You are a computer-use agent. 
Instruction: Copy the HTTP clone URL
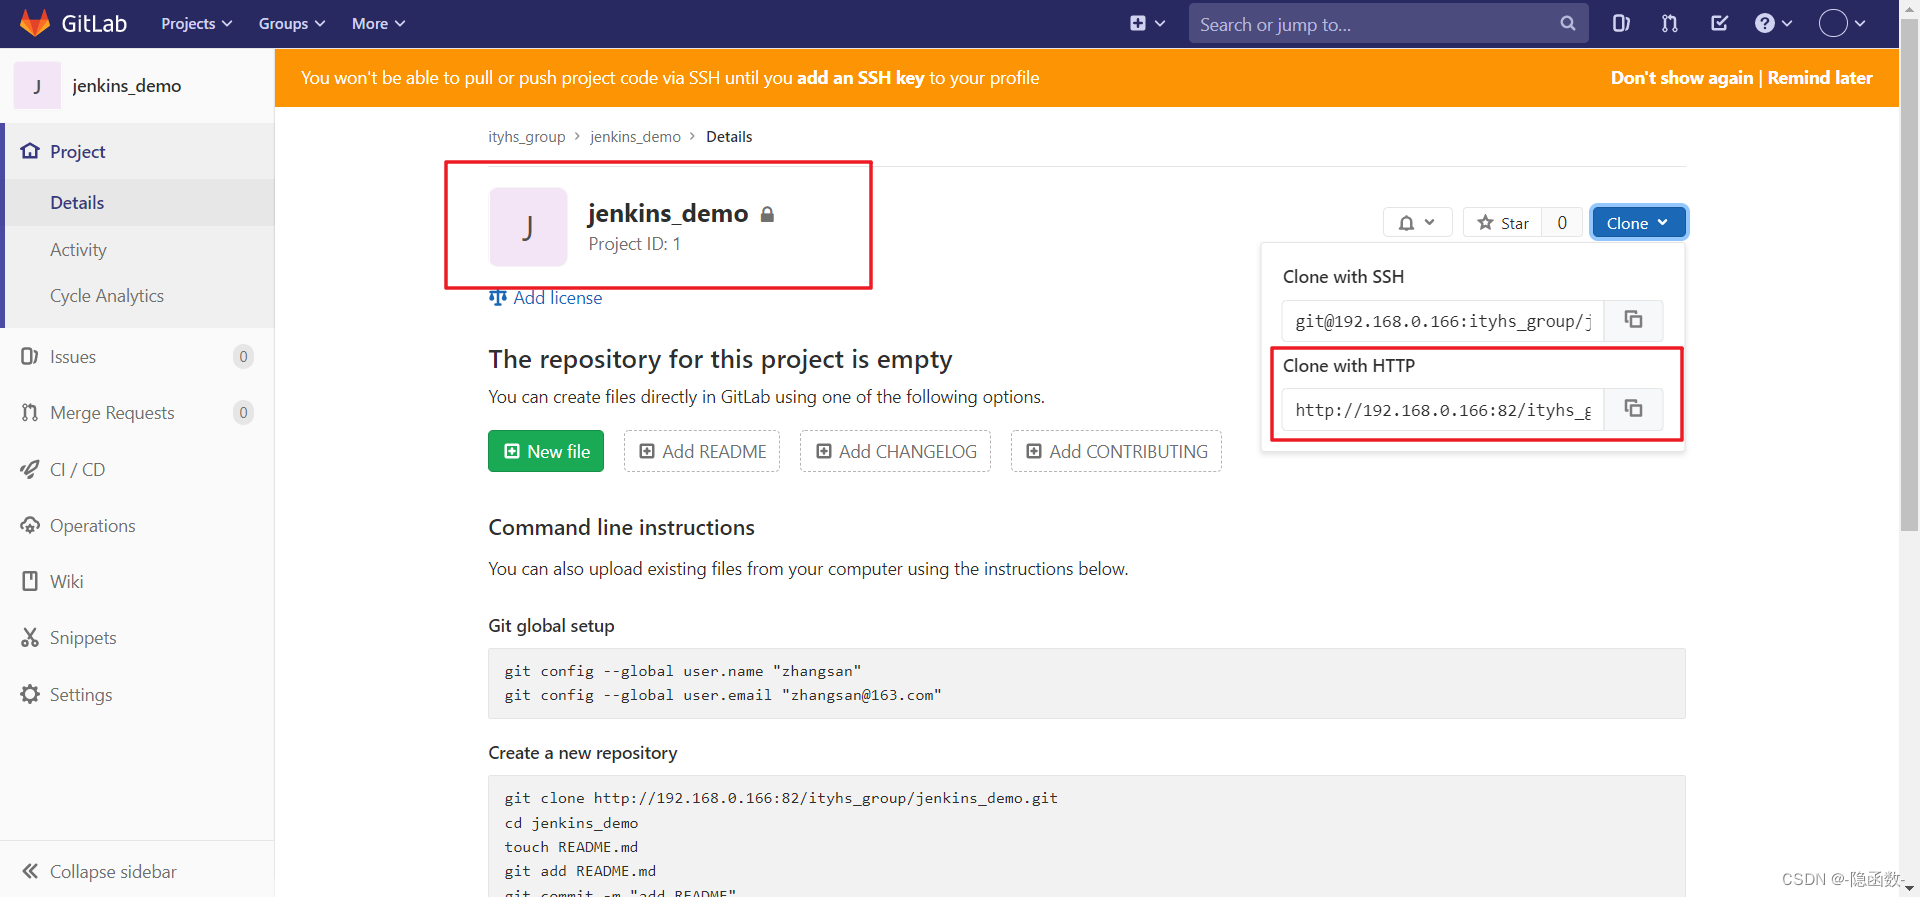1634,409
